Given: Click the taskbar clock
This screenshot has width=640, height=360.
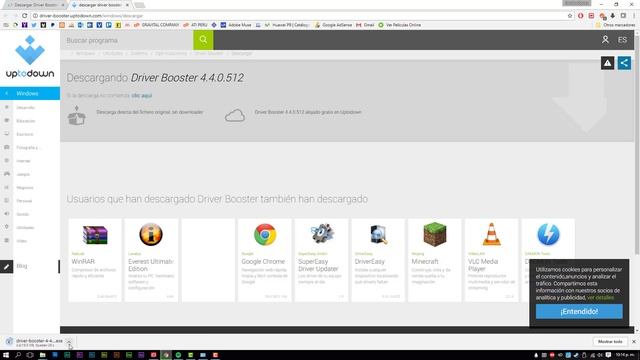Looking at the screenshot, I should [624, 355].
